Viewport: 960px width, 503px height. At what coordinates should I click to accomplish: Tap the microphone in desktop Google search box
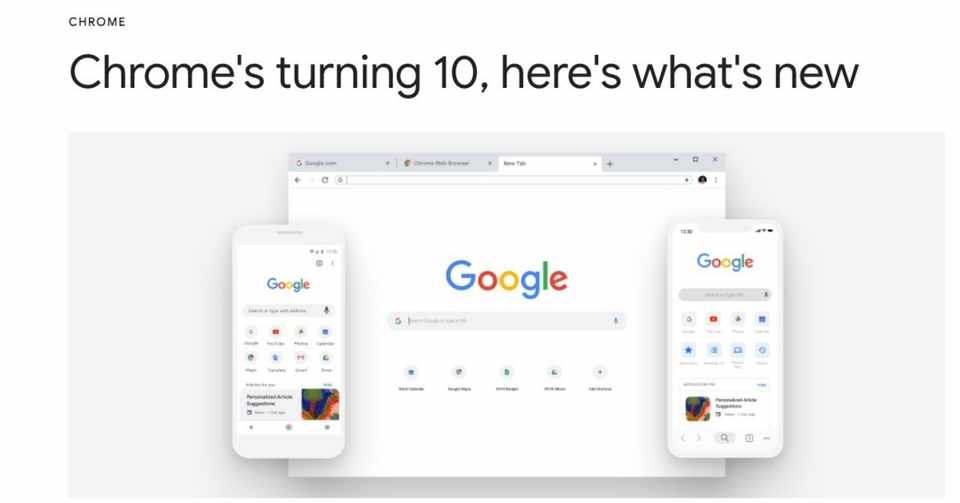click(x=615, y=320)
